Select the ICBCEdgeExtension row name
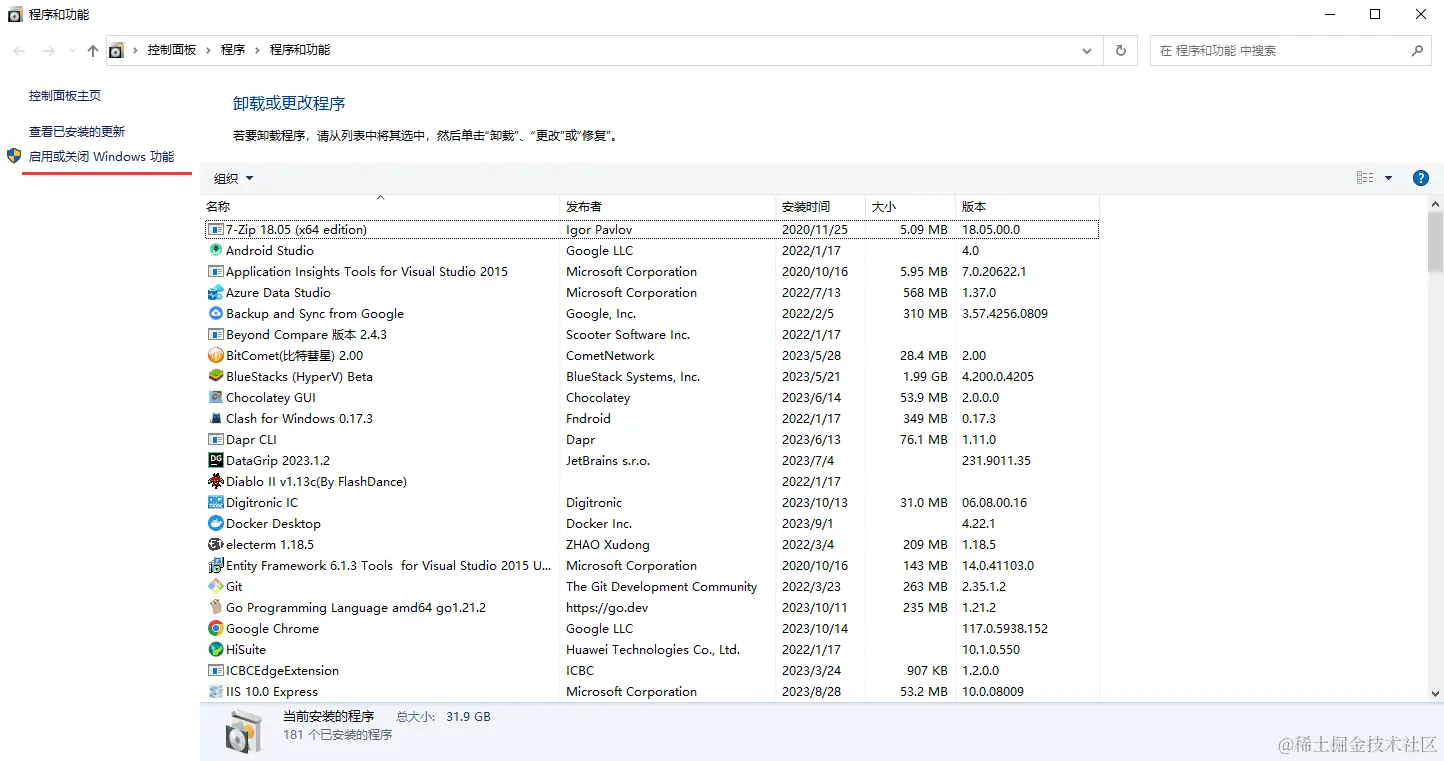 point(282,671)
